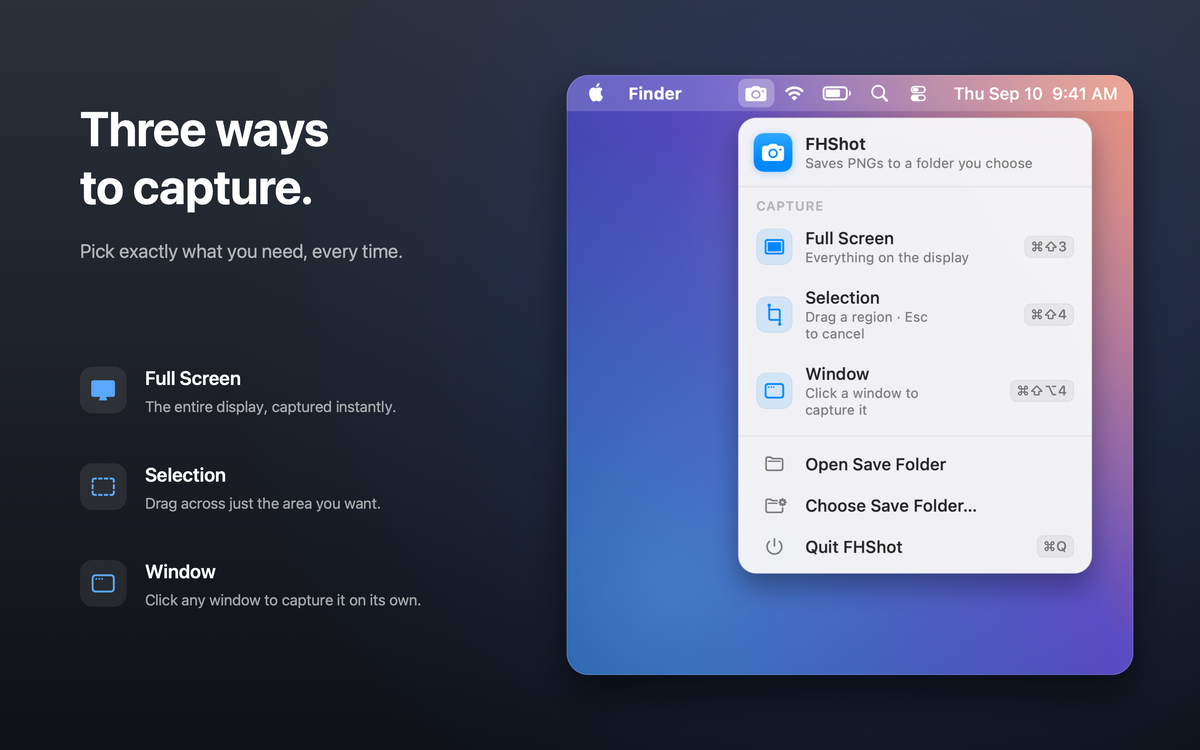This screenshot has width=1200, height=750.
Task: Choose Selection capture in menu
Action: click(915, 315)
